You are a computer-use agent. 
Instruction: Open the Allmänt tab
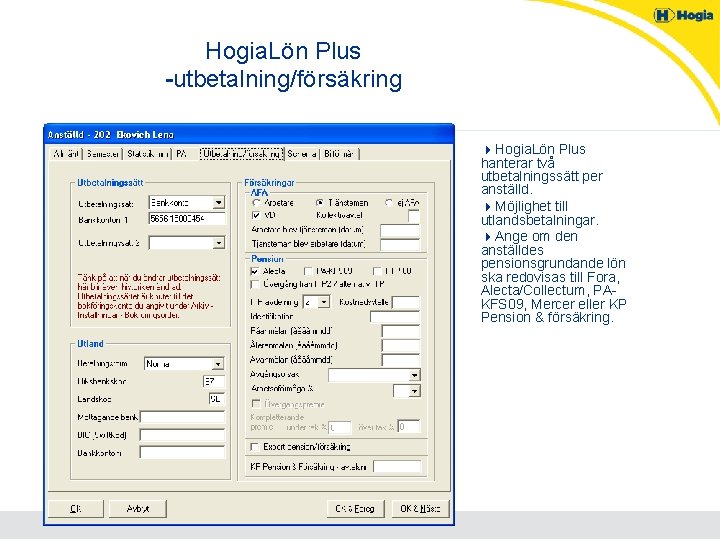pos(66,154)
